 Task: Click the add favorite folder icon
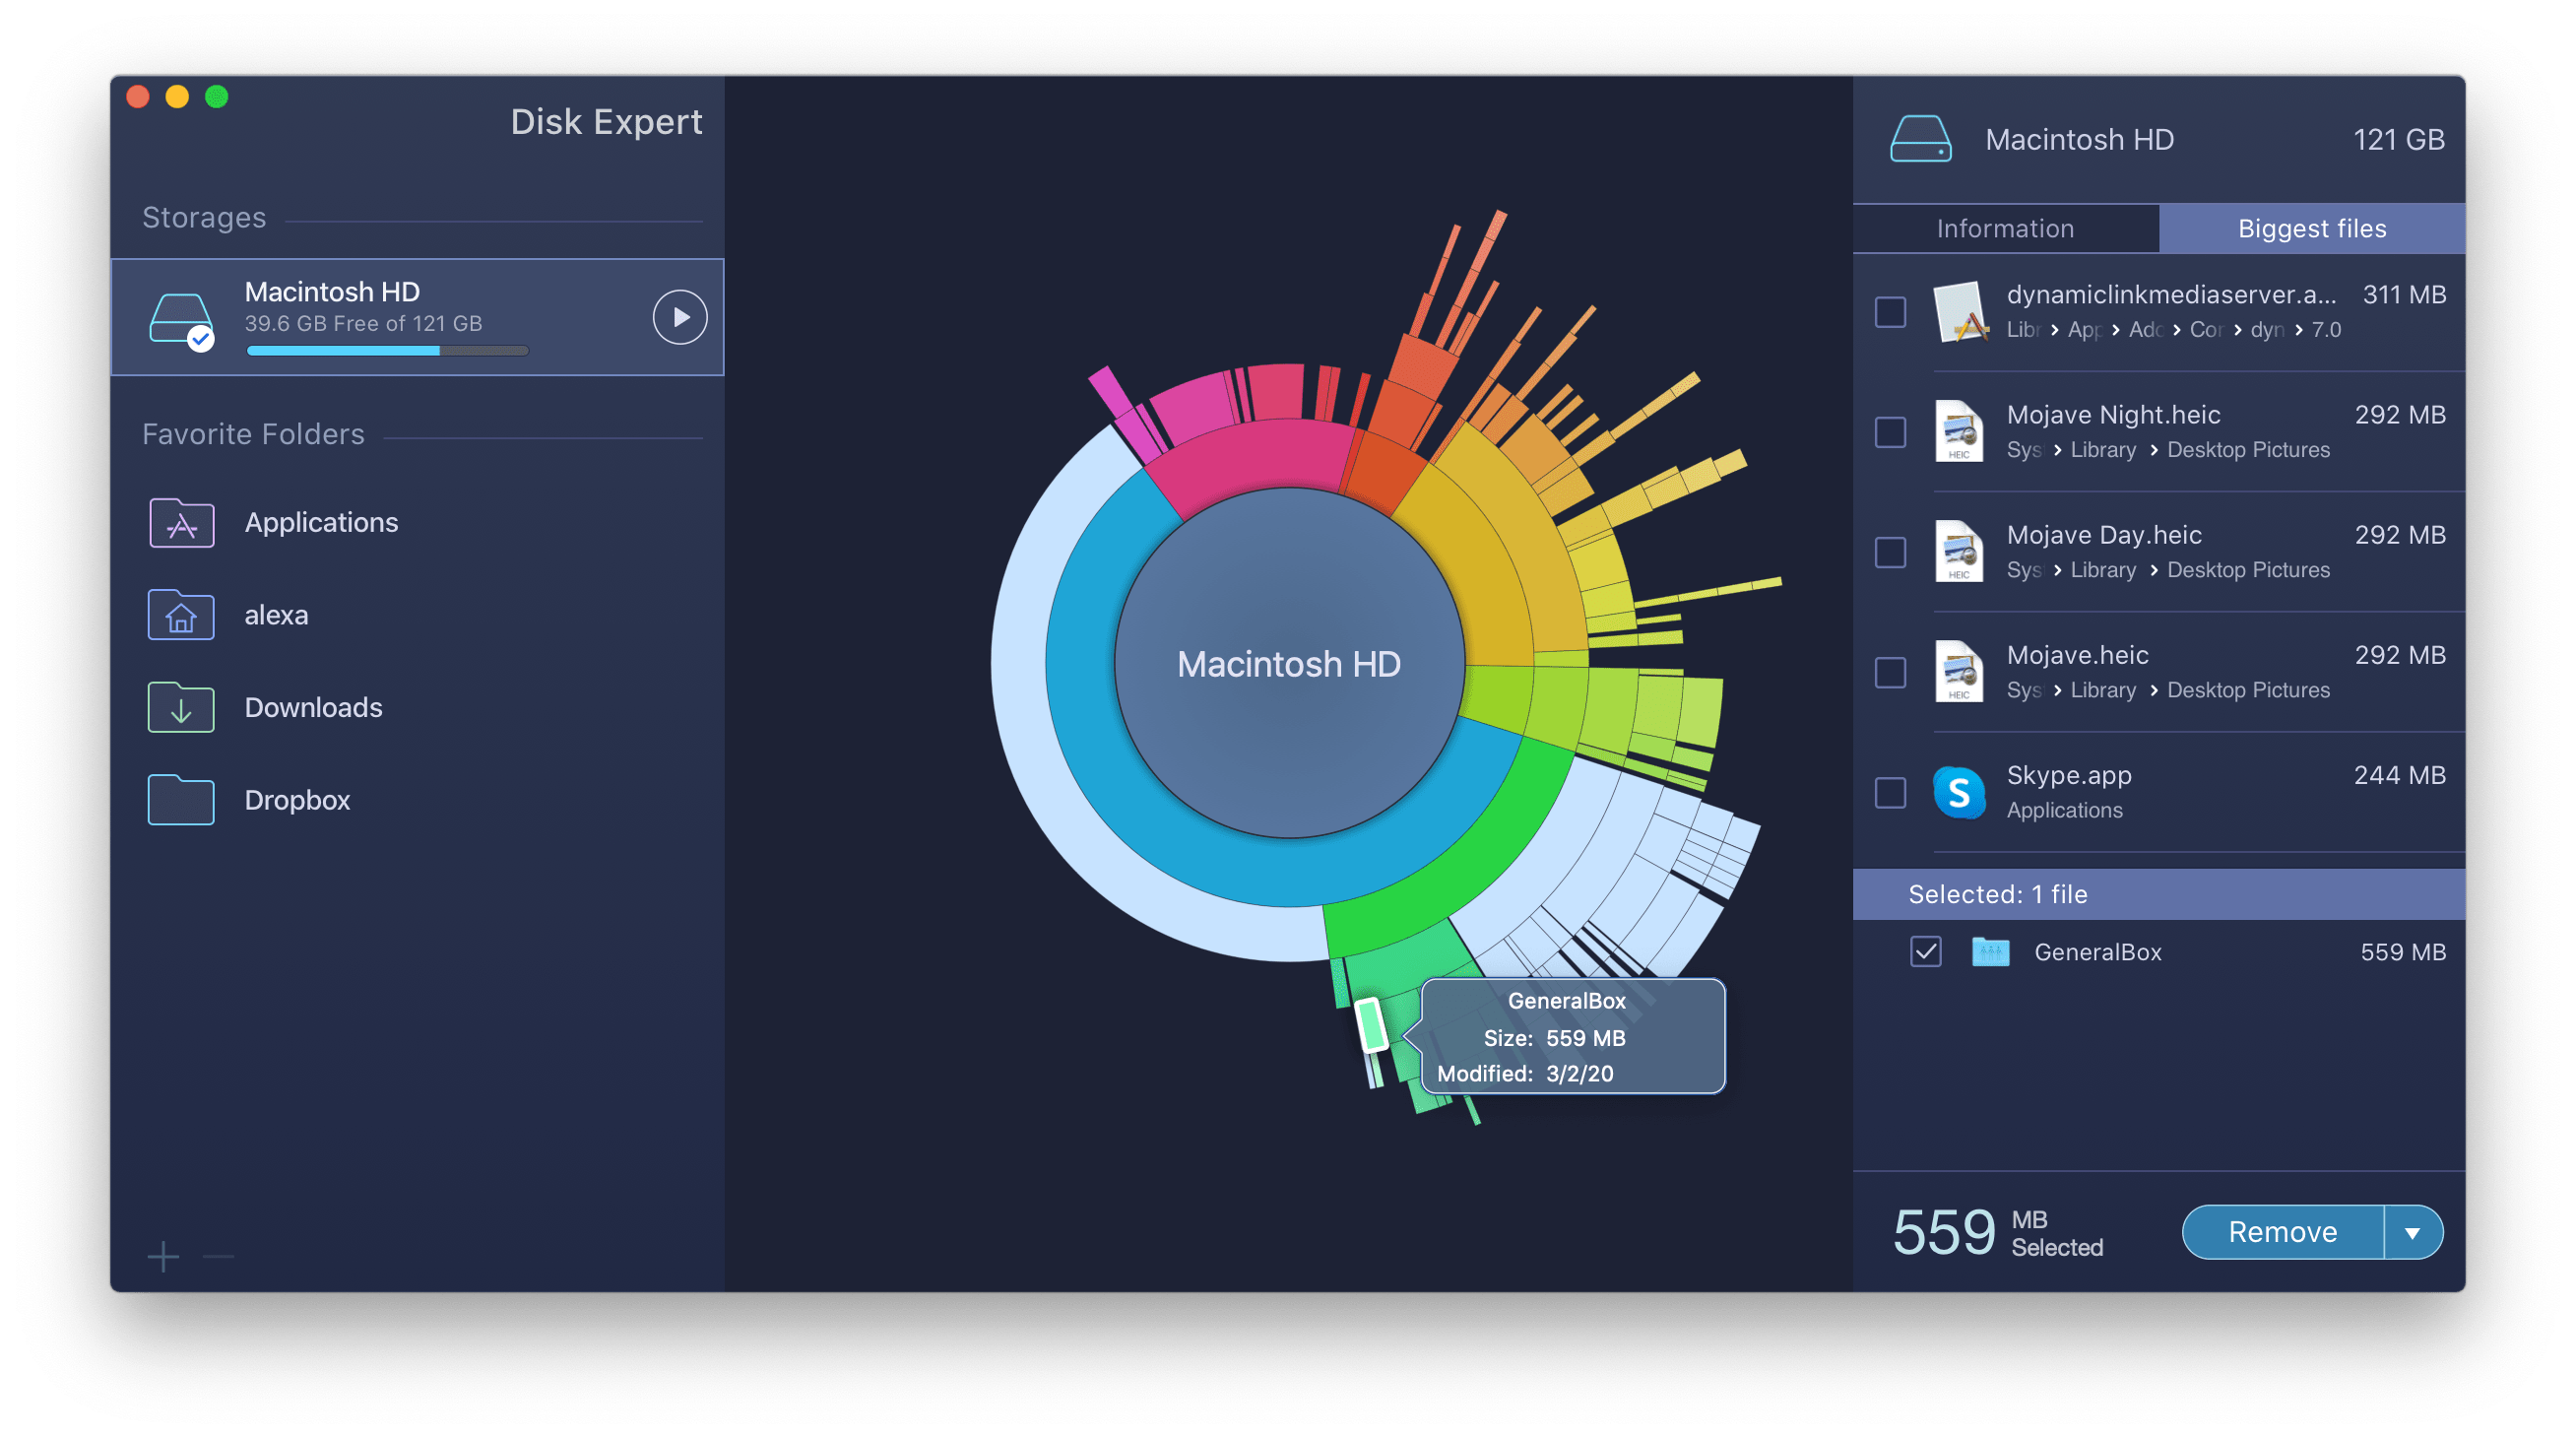(160, 1258)
